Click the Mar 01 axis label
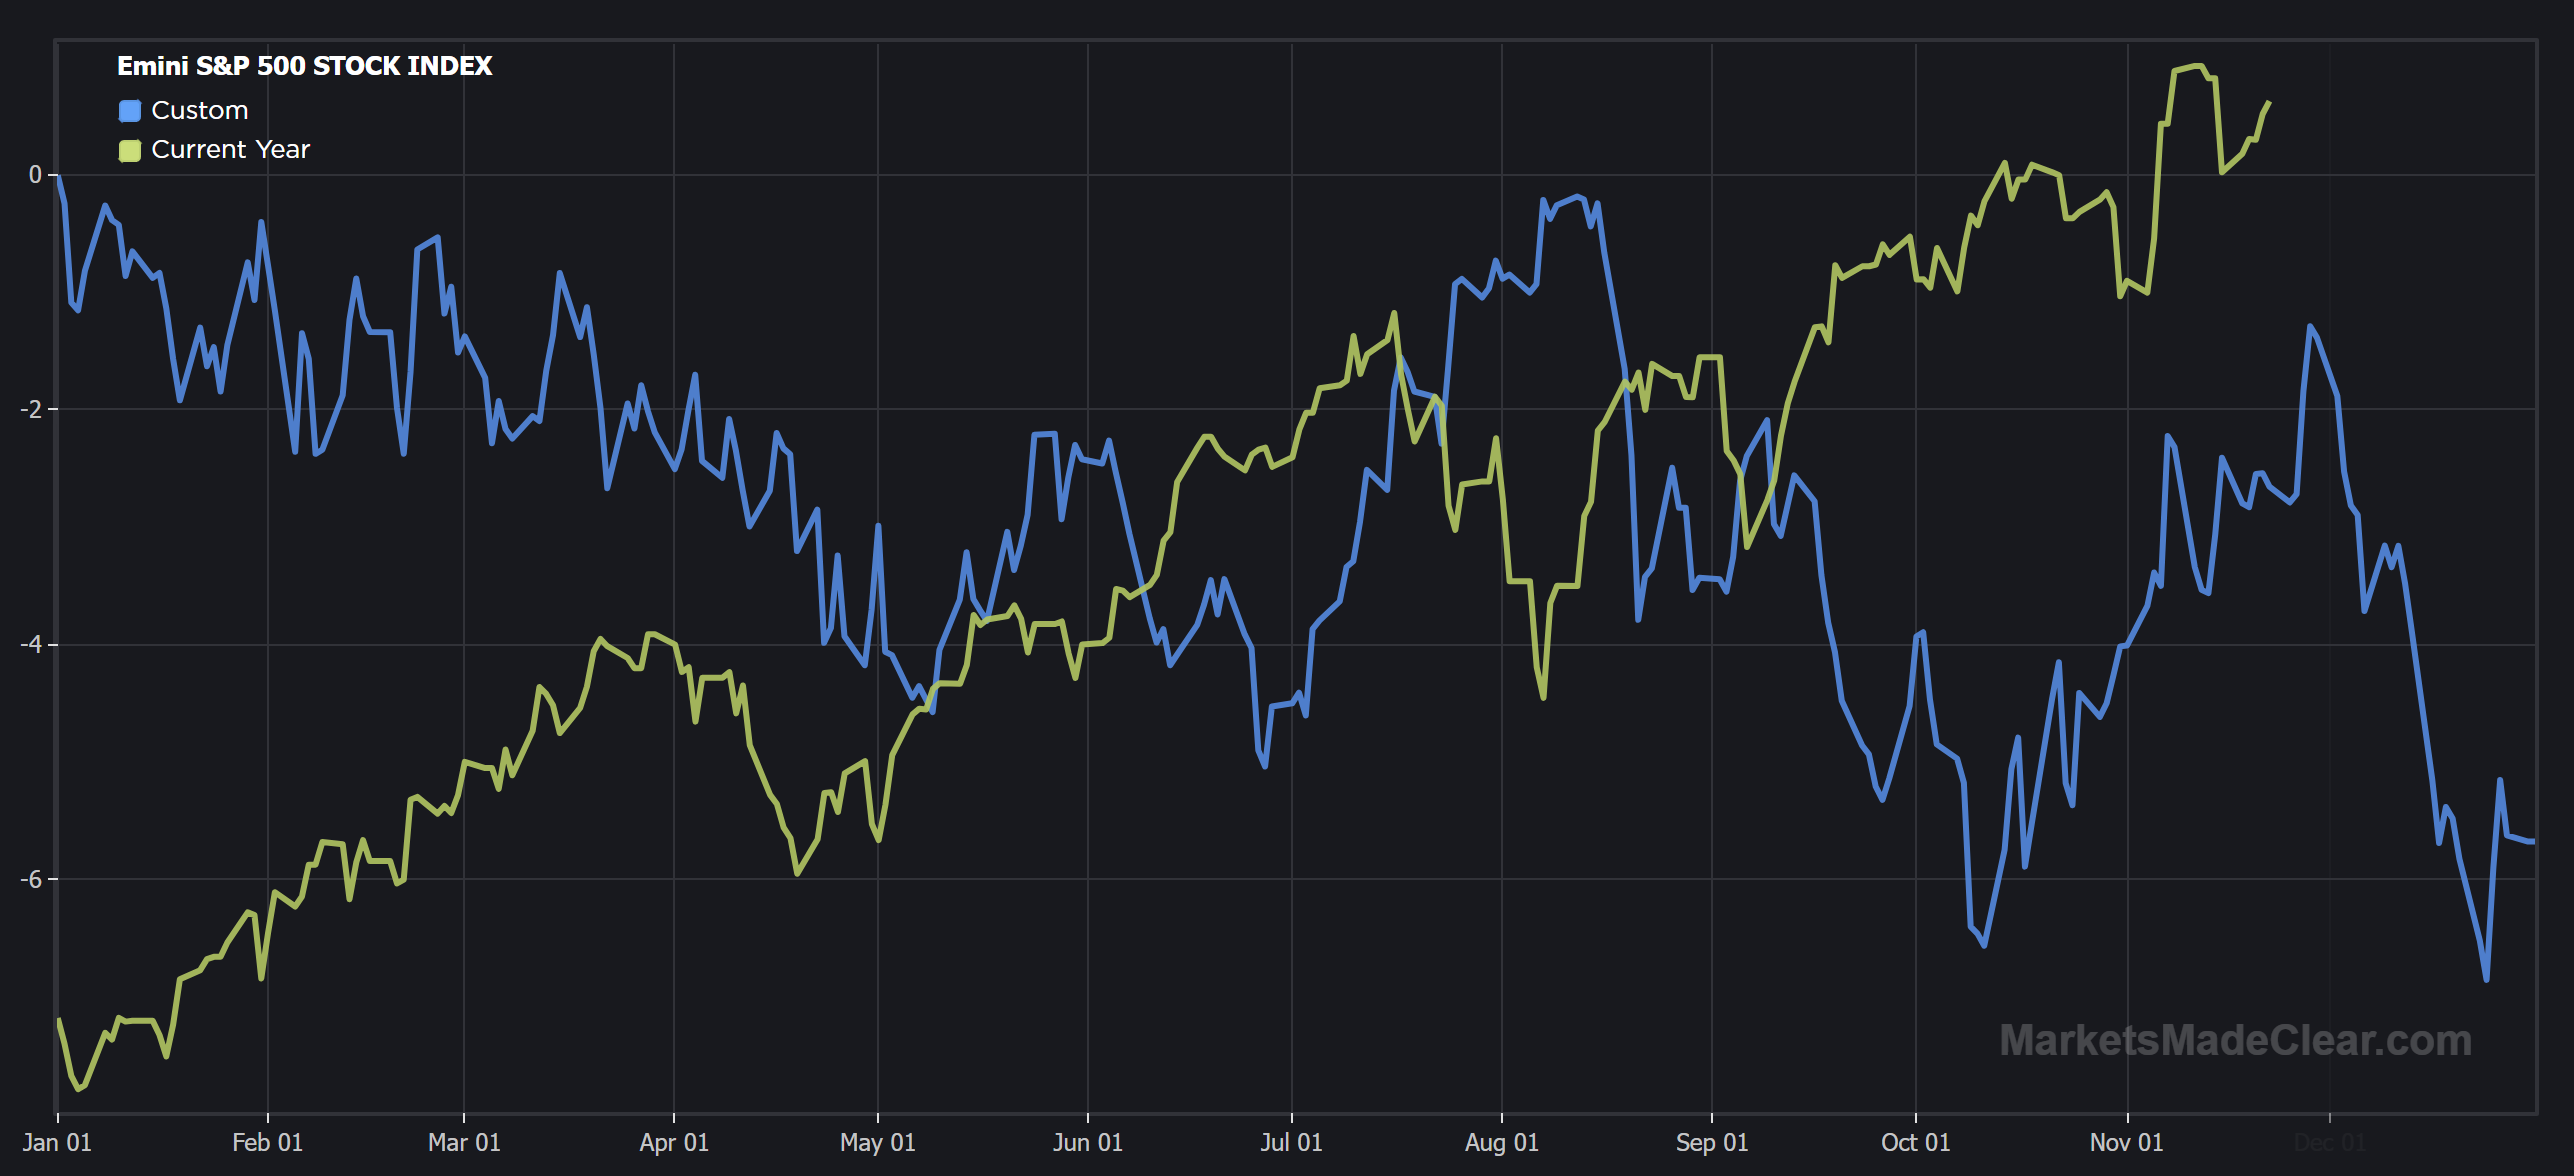Image resolution: width=2574 pixels, height=1176 pixels. 464,1142
